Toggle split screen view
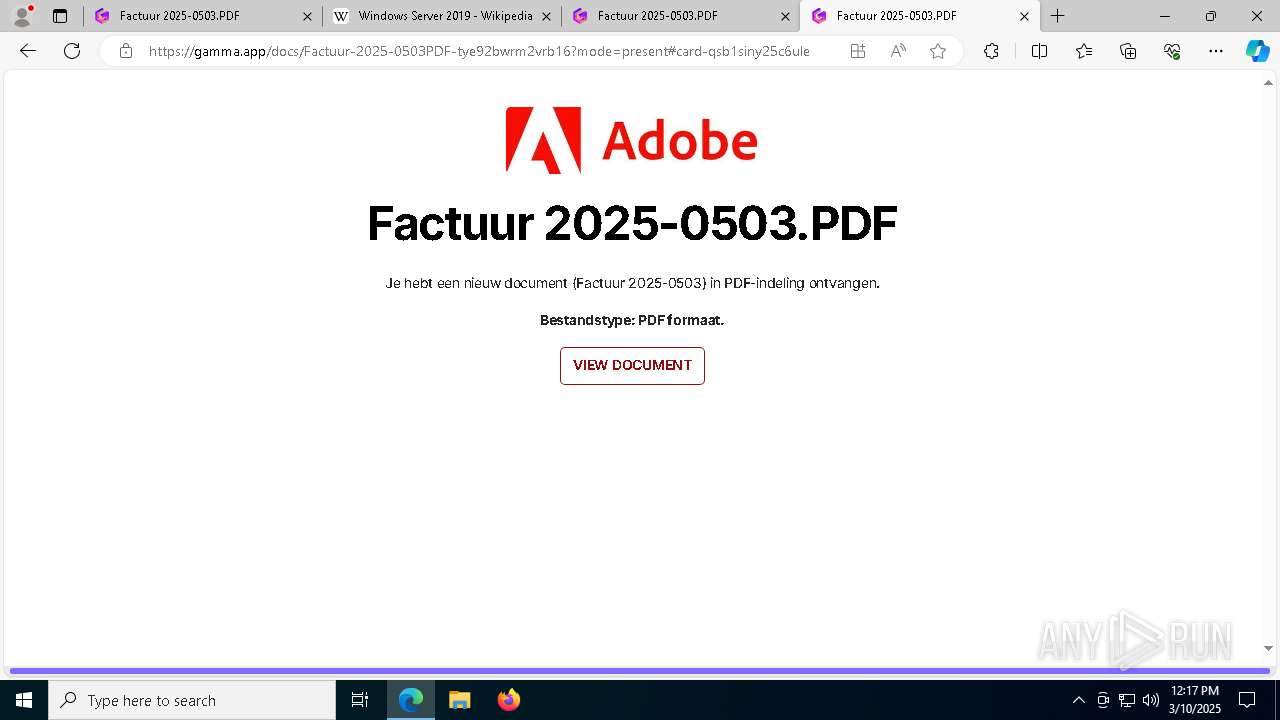The height and width of the screenshot is (720, 1280). click(1039, 51)
